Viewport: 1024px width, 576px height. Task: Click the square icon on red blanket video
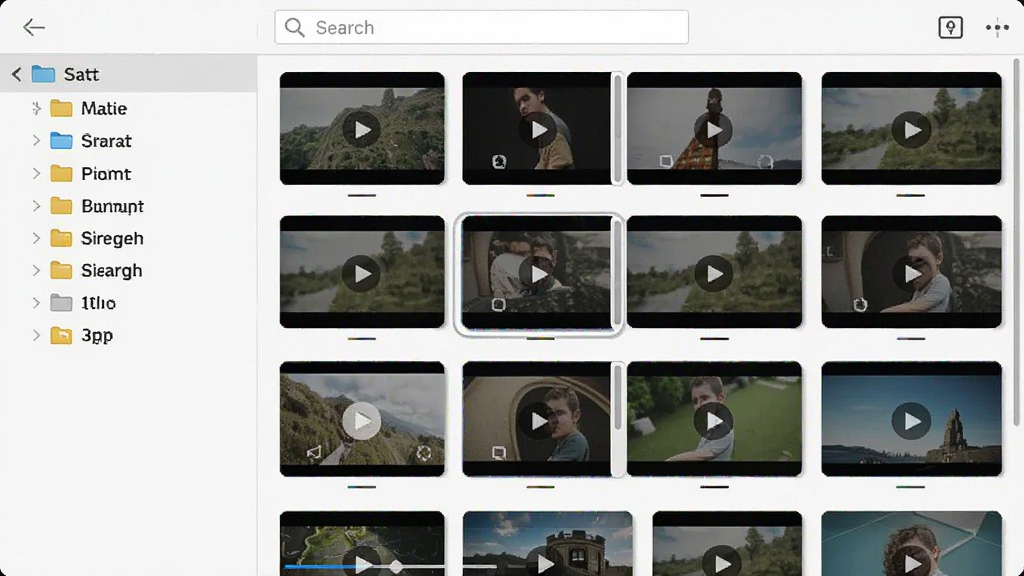point(665,161)
